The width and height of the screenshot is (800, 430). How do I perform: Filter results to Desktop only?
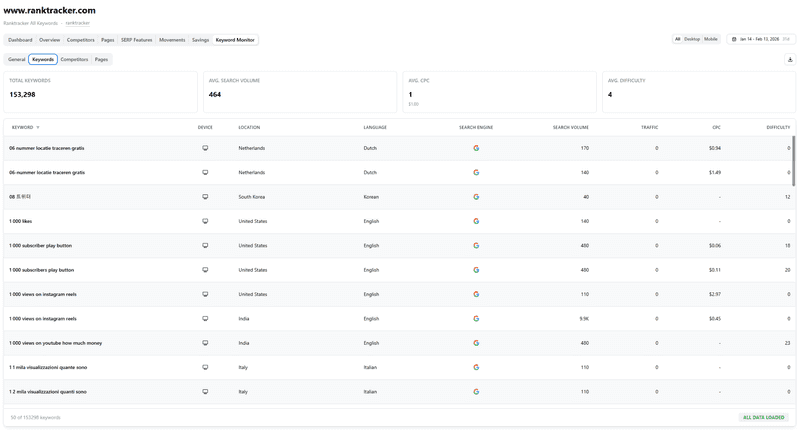pos(692,39)
